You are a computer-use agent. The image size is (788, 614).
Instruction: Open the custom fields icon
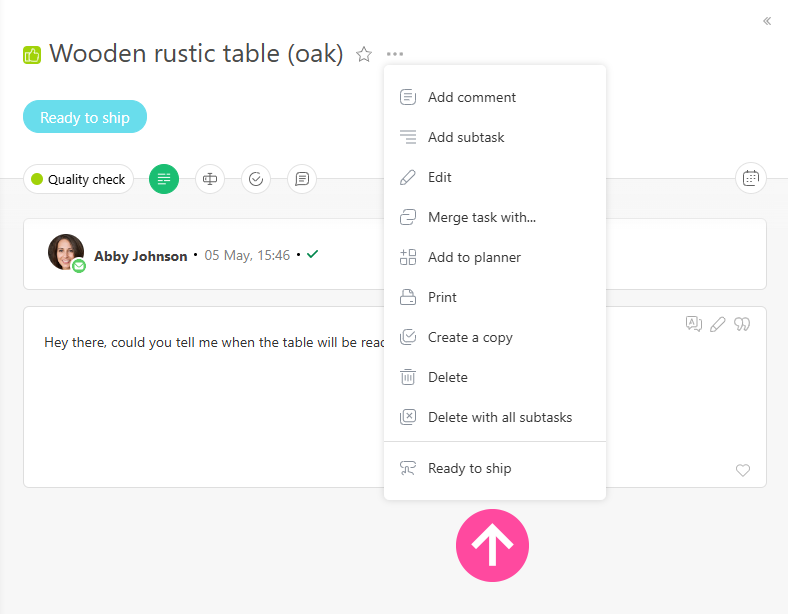click(x=210, y=179)
